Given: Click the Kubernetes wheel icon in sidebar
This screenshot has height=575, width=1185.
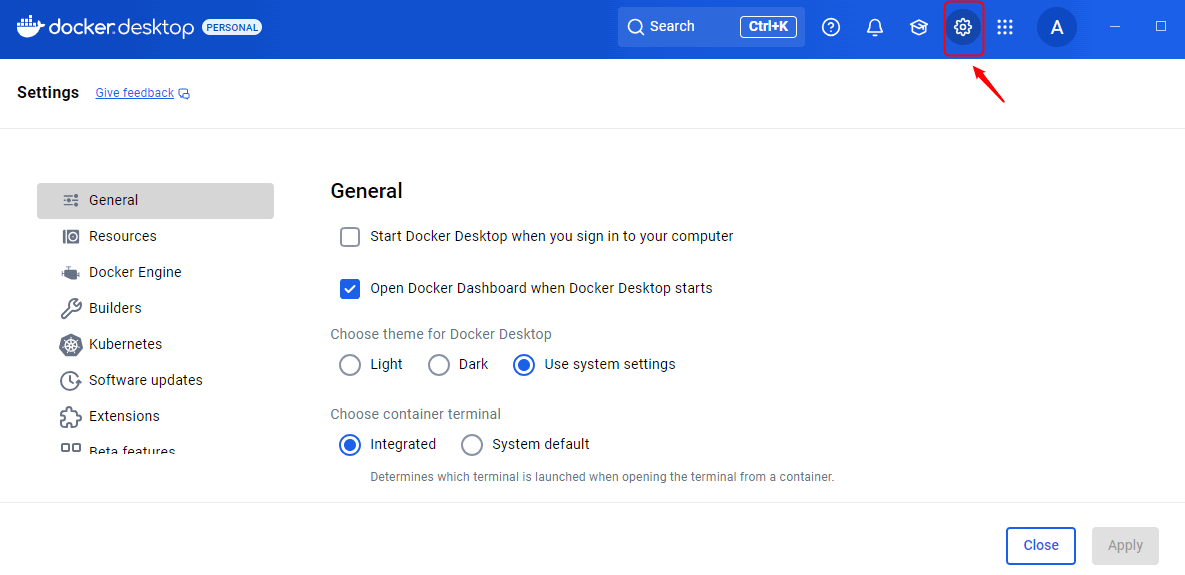Looking at the screenshot, I should point(71,345).
